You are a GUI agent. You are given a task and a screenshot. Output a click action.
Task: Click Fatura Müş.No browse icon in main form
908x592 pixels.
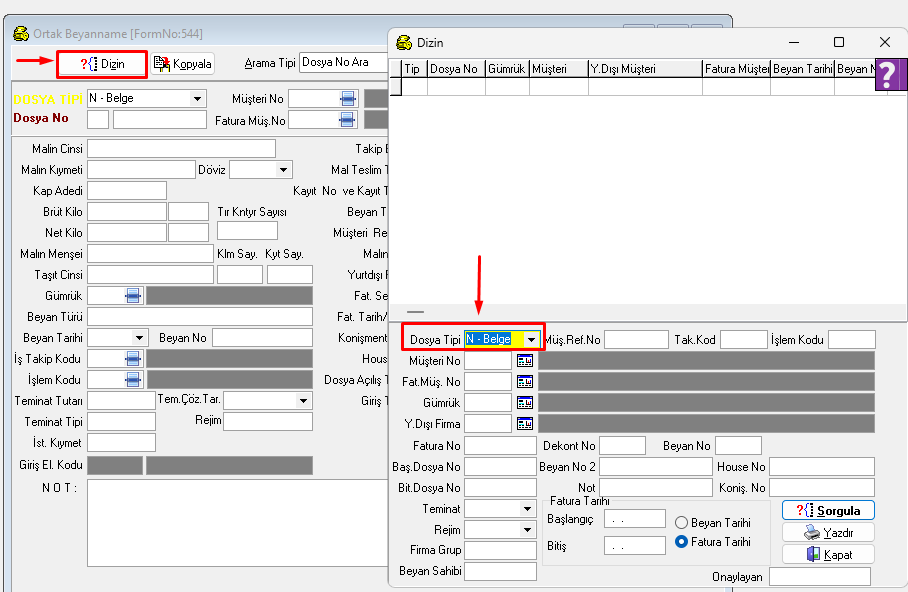click(x=347, y=120)
